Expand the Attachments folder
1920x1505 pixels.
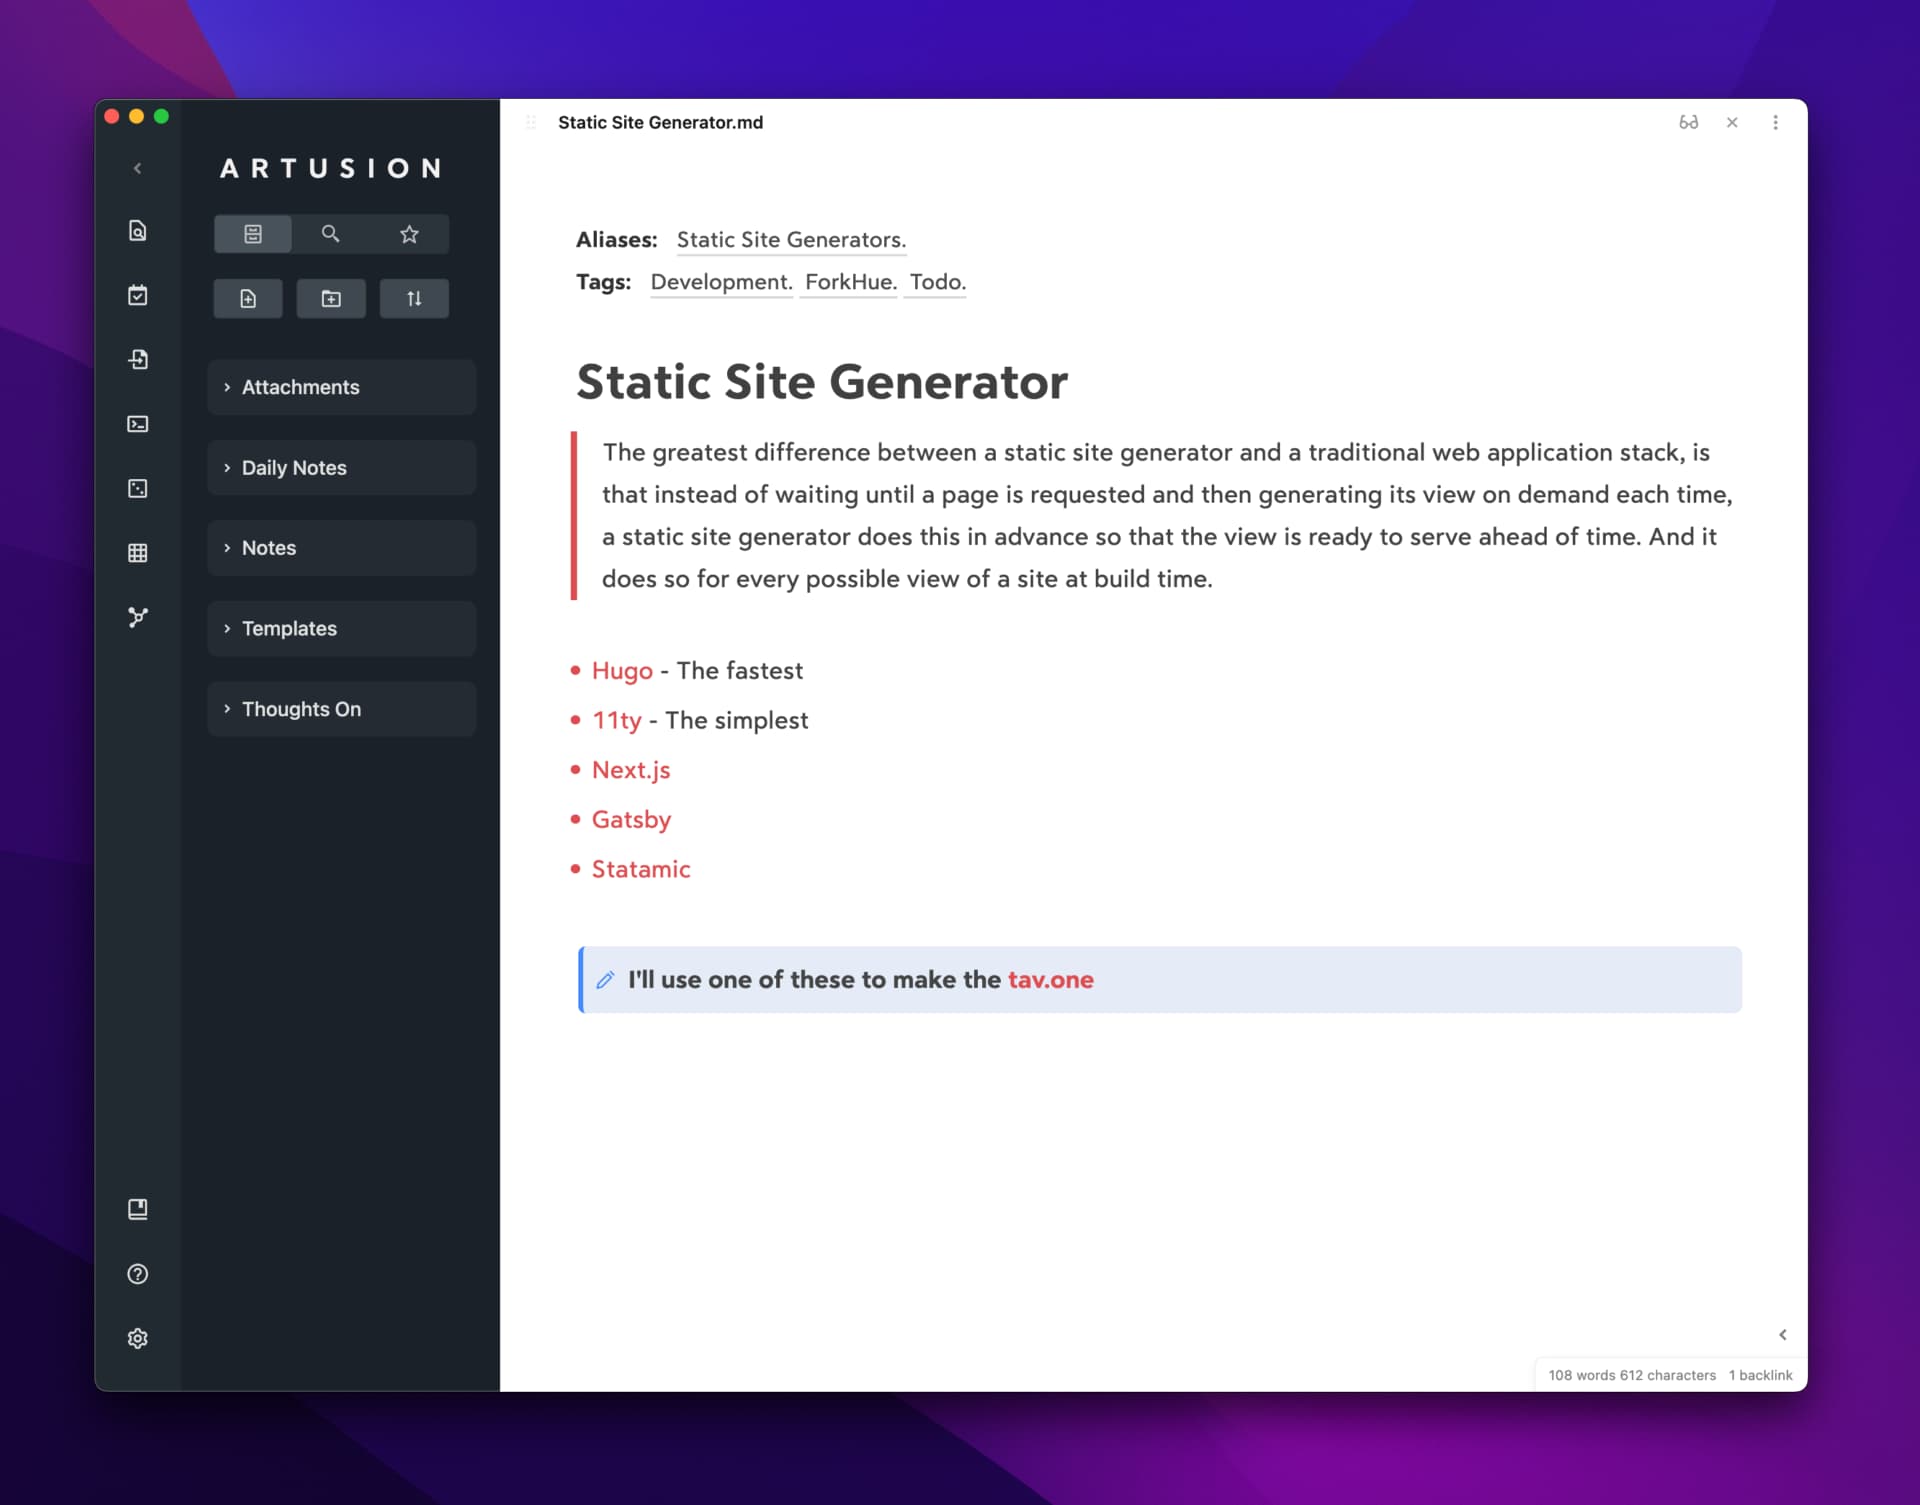pos(300,387)
